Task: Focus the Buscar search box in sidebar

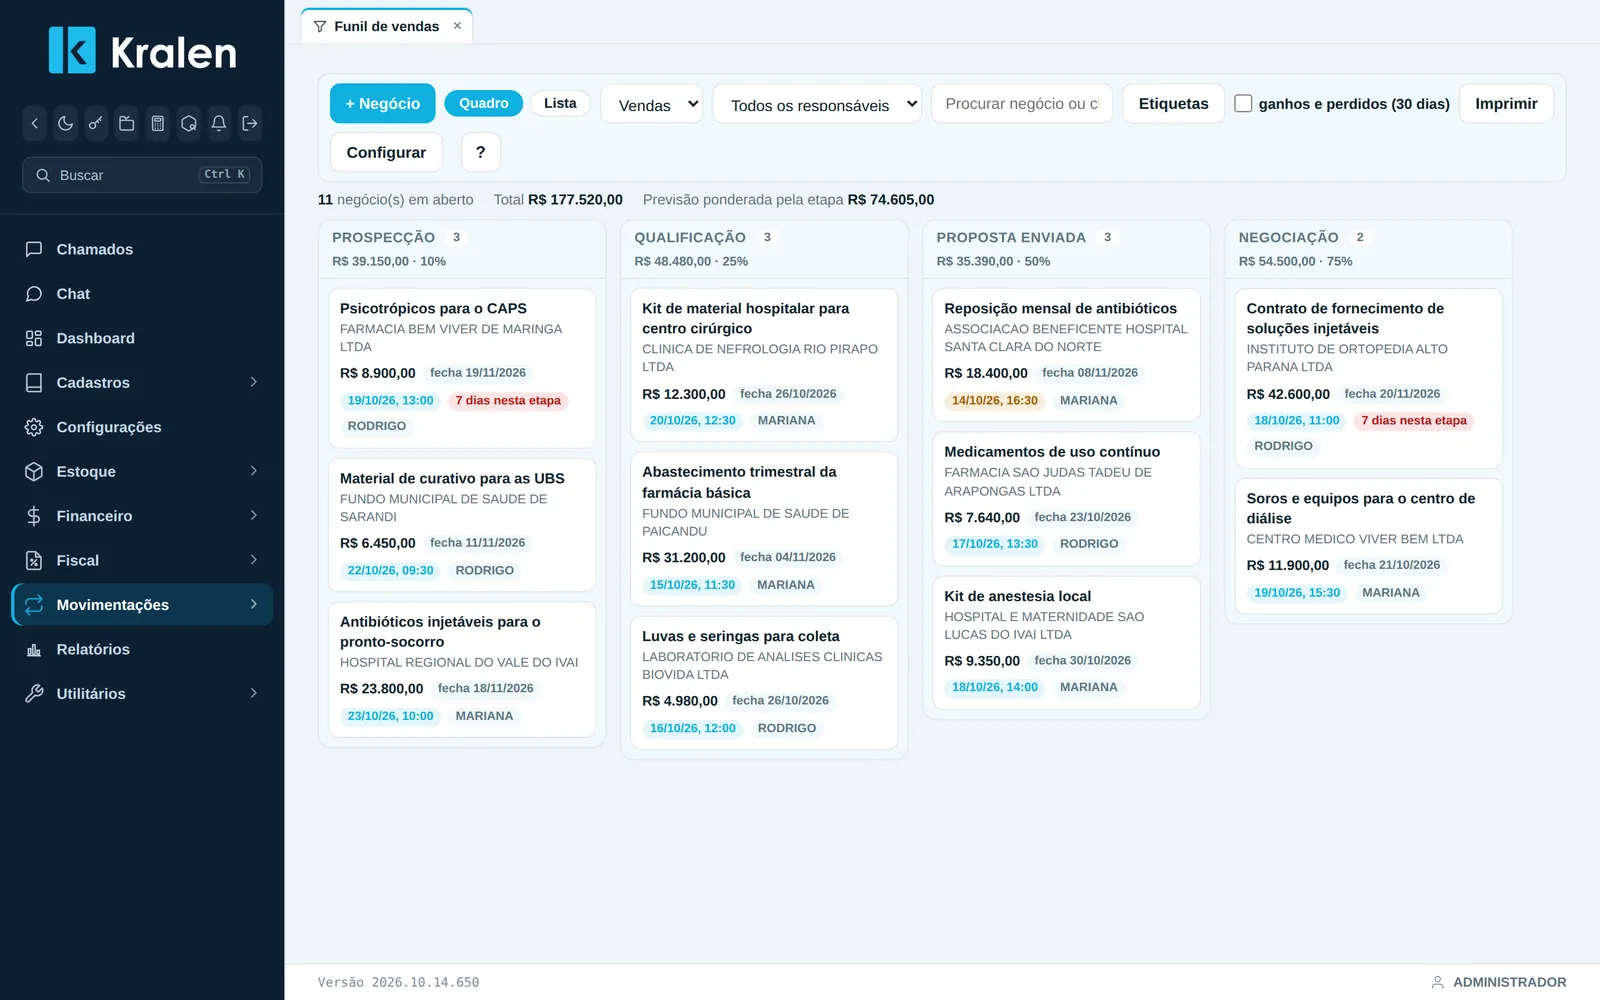Action: (x=142, y=175)
